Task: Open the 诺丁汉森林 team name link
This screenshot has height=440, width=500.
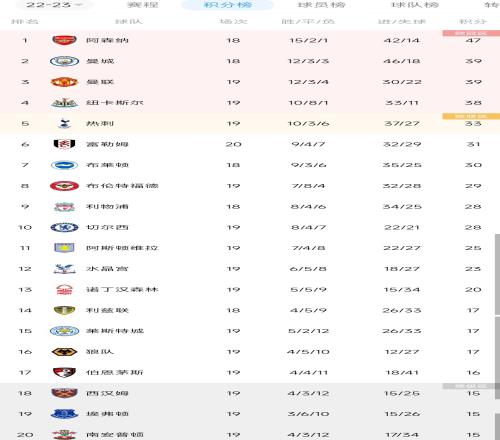Action: coord(122,290)
